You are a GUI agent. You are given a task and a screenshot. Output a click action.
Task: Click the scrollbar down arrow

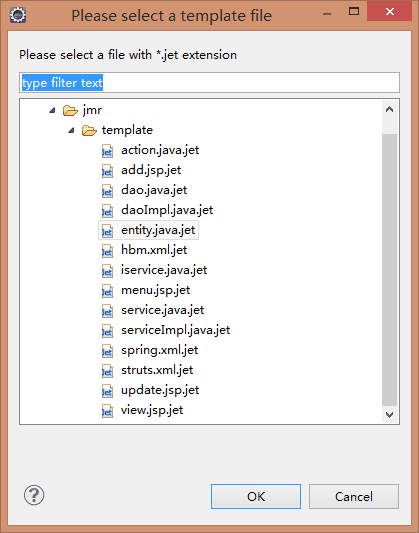(389, 414)
